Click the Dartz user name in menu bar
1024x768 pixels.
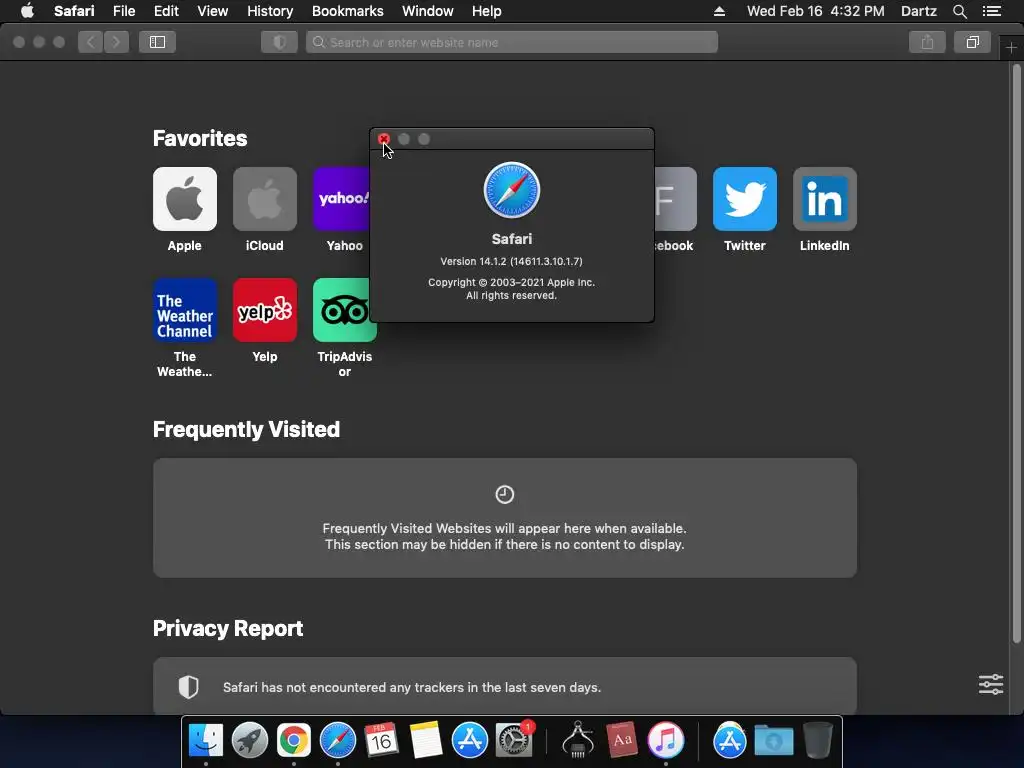pyautogui.click(x=919, y=11)
